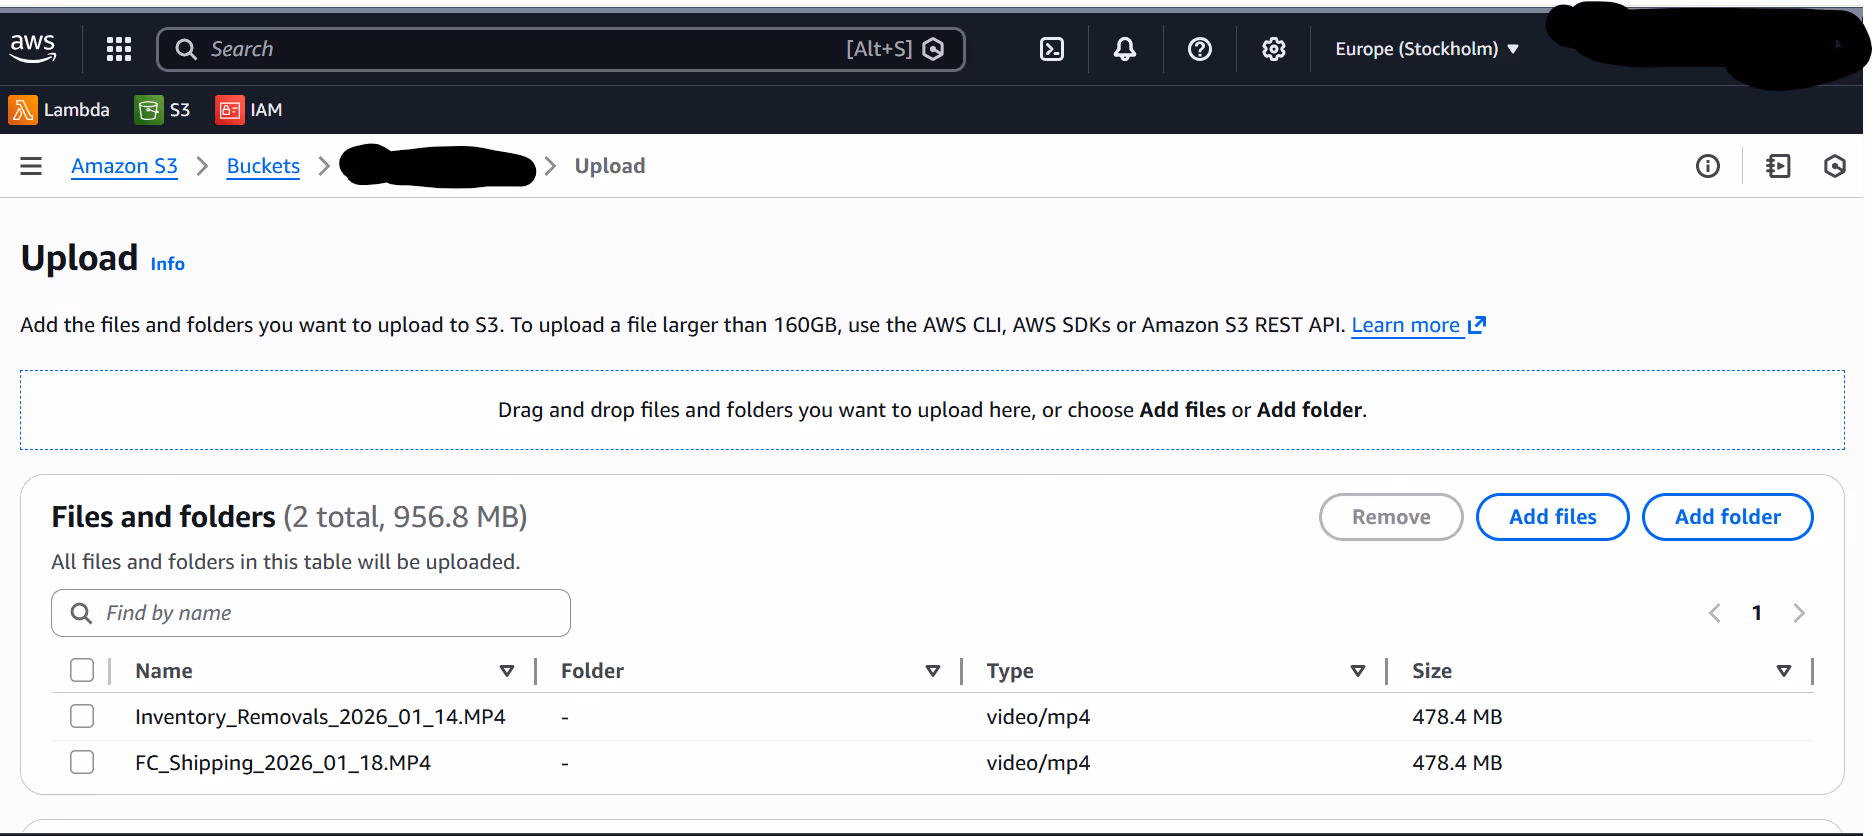The height and width of the screenshot is (836, 1875).
Task: Open the AWS services grid menu
Action: click(119, 49)
